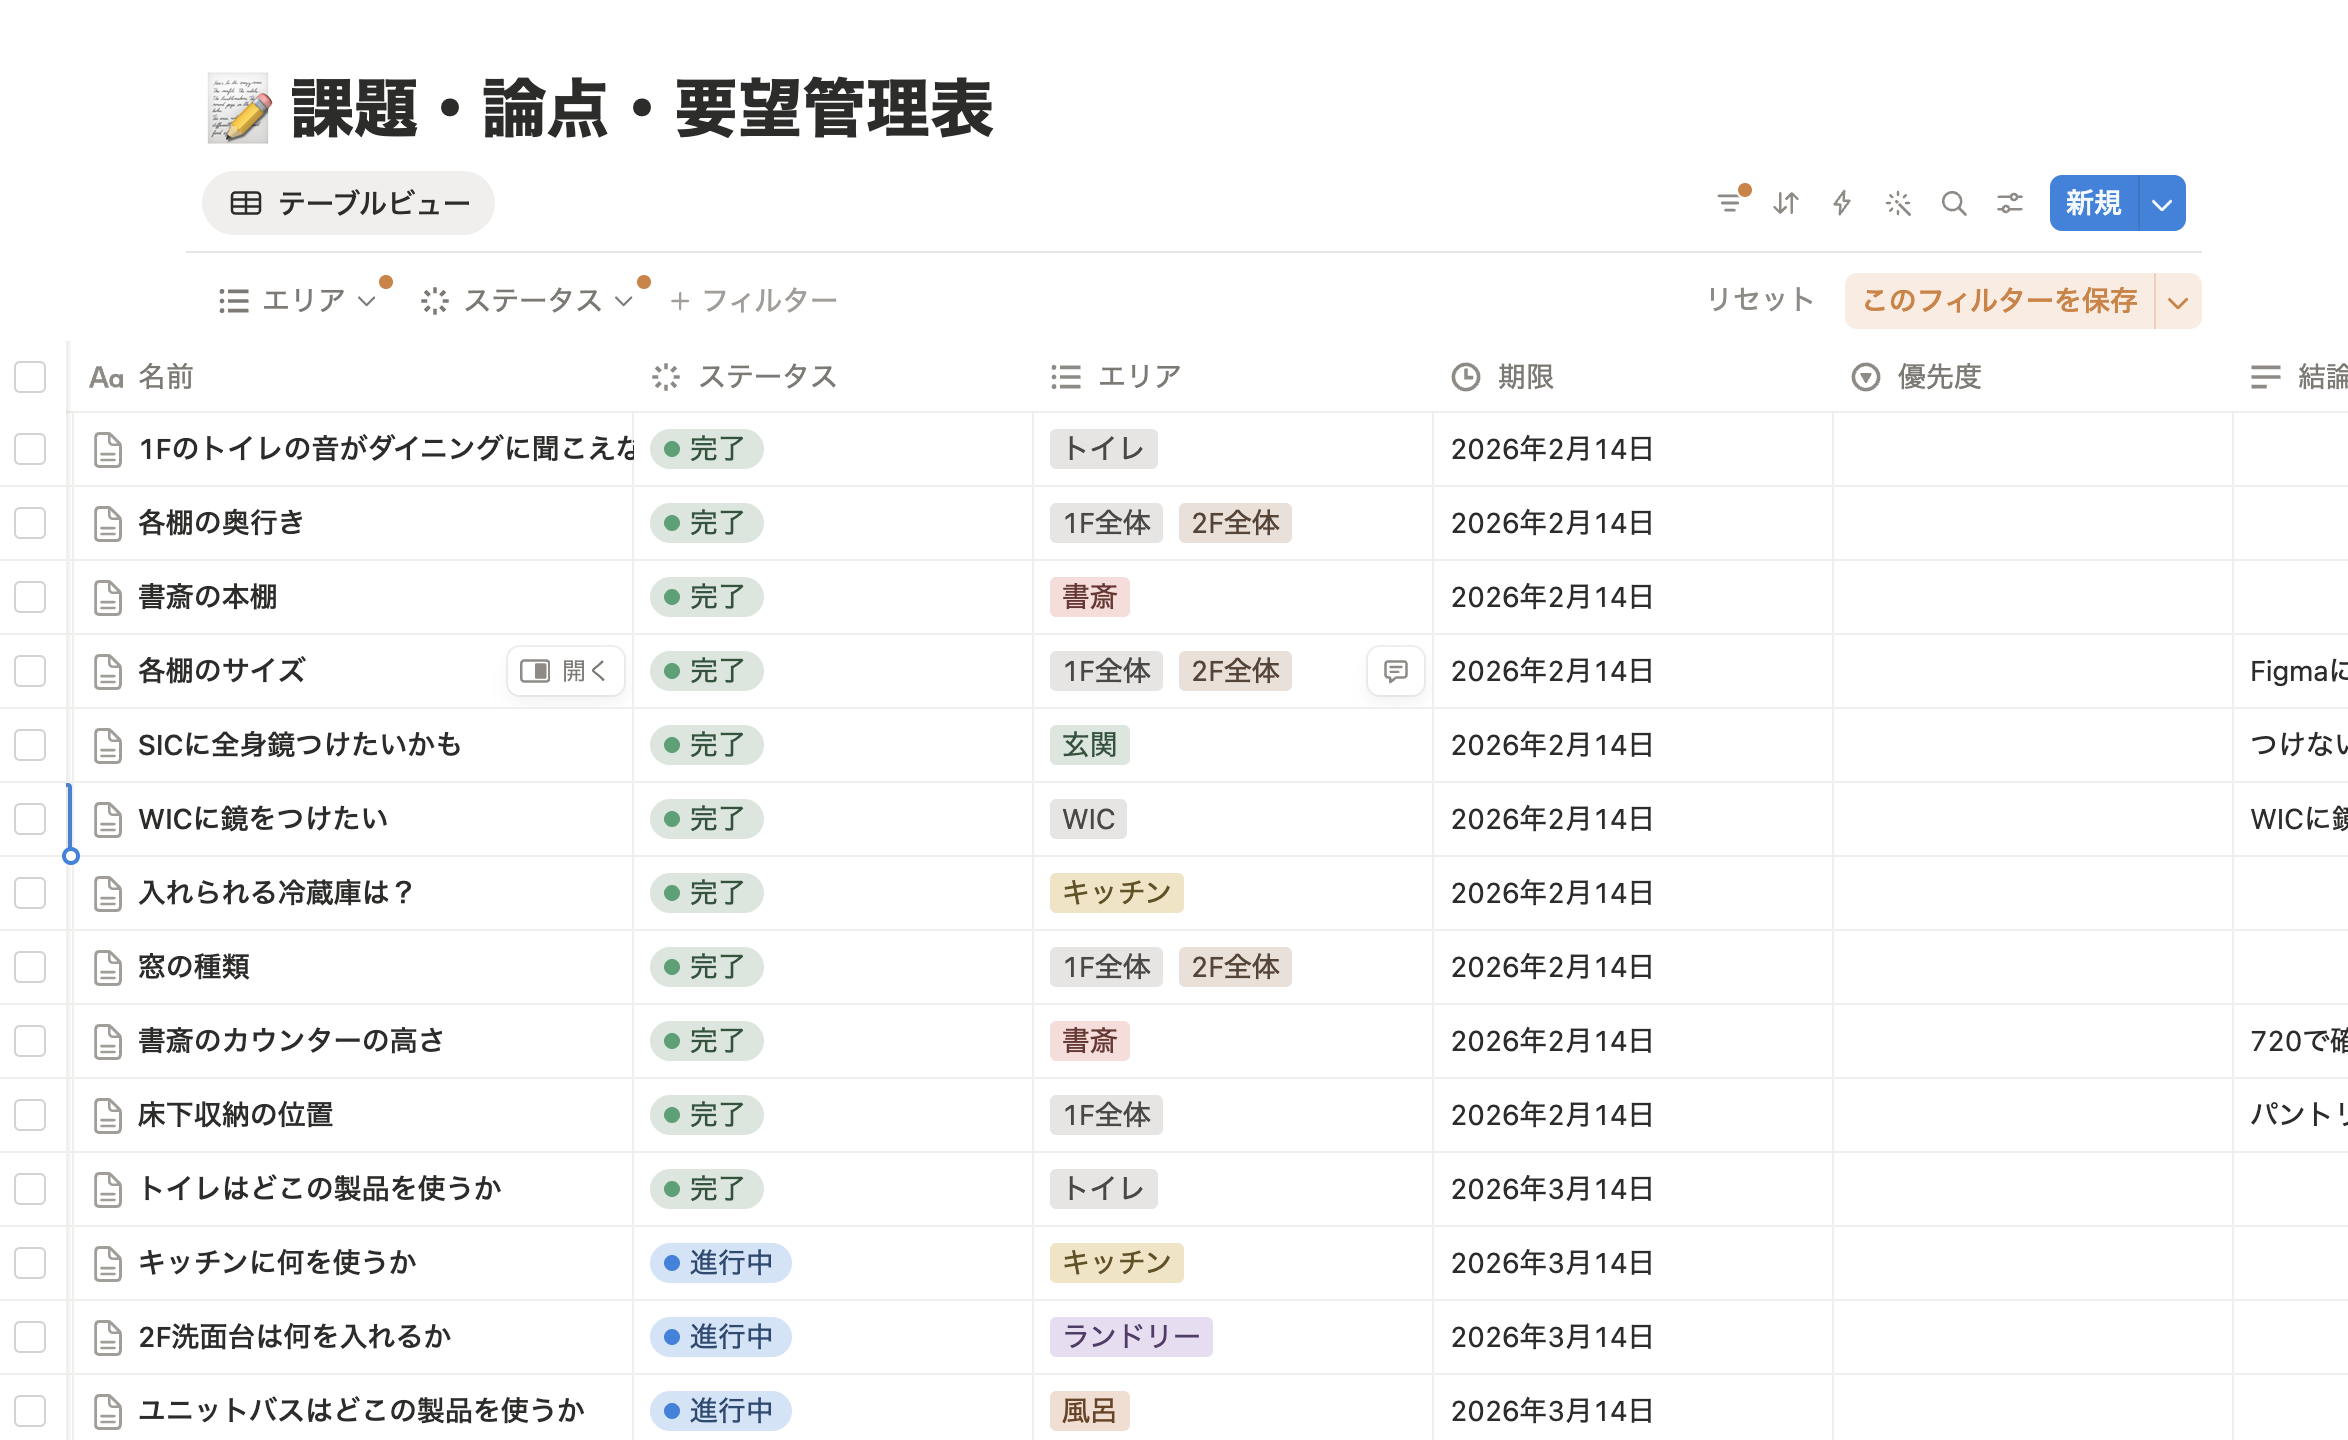Check the checkbox for 各棚のサイズ row
This screenshot has width=2348, height=1440.
point(30,671)
